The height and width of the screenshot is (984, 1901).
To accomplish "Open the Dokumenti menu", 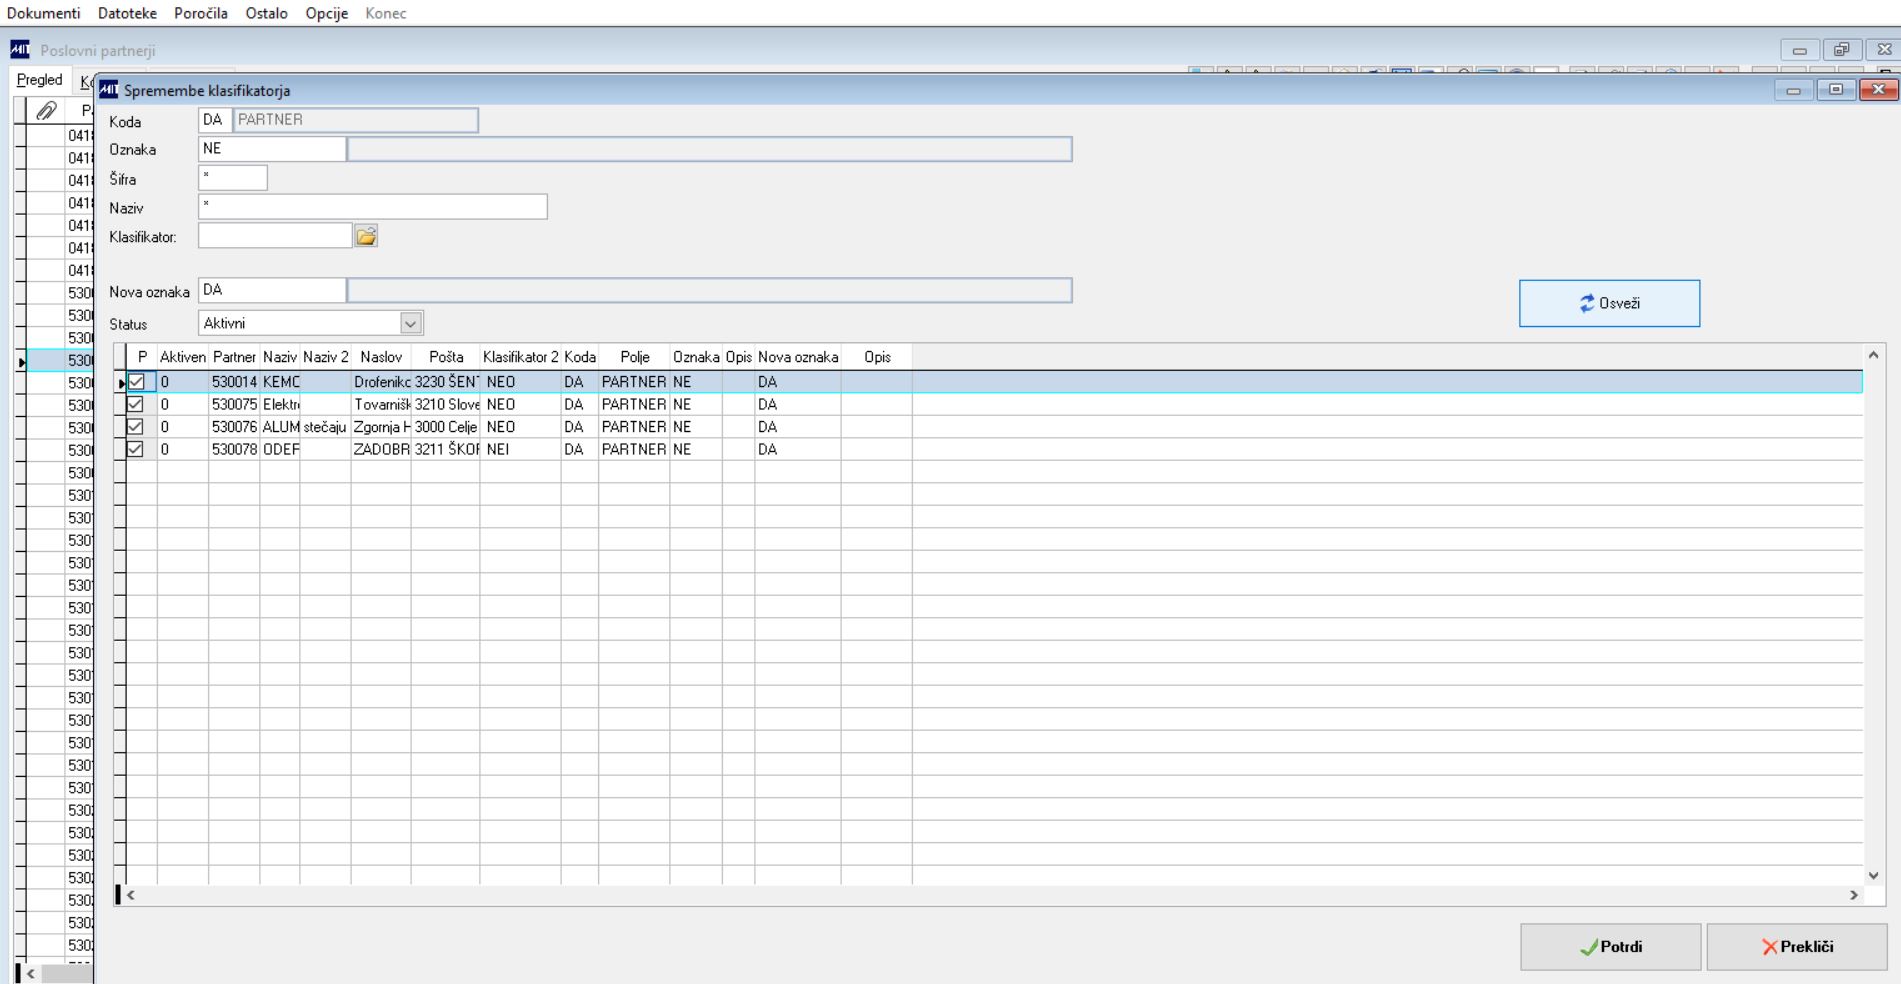I will click(x=44, y=13).
